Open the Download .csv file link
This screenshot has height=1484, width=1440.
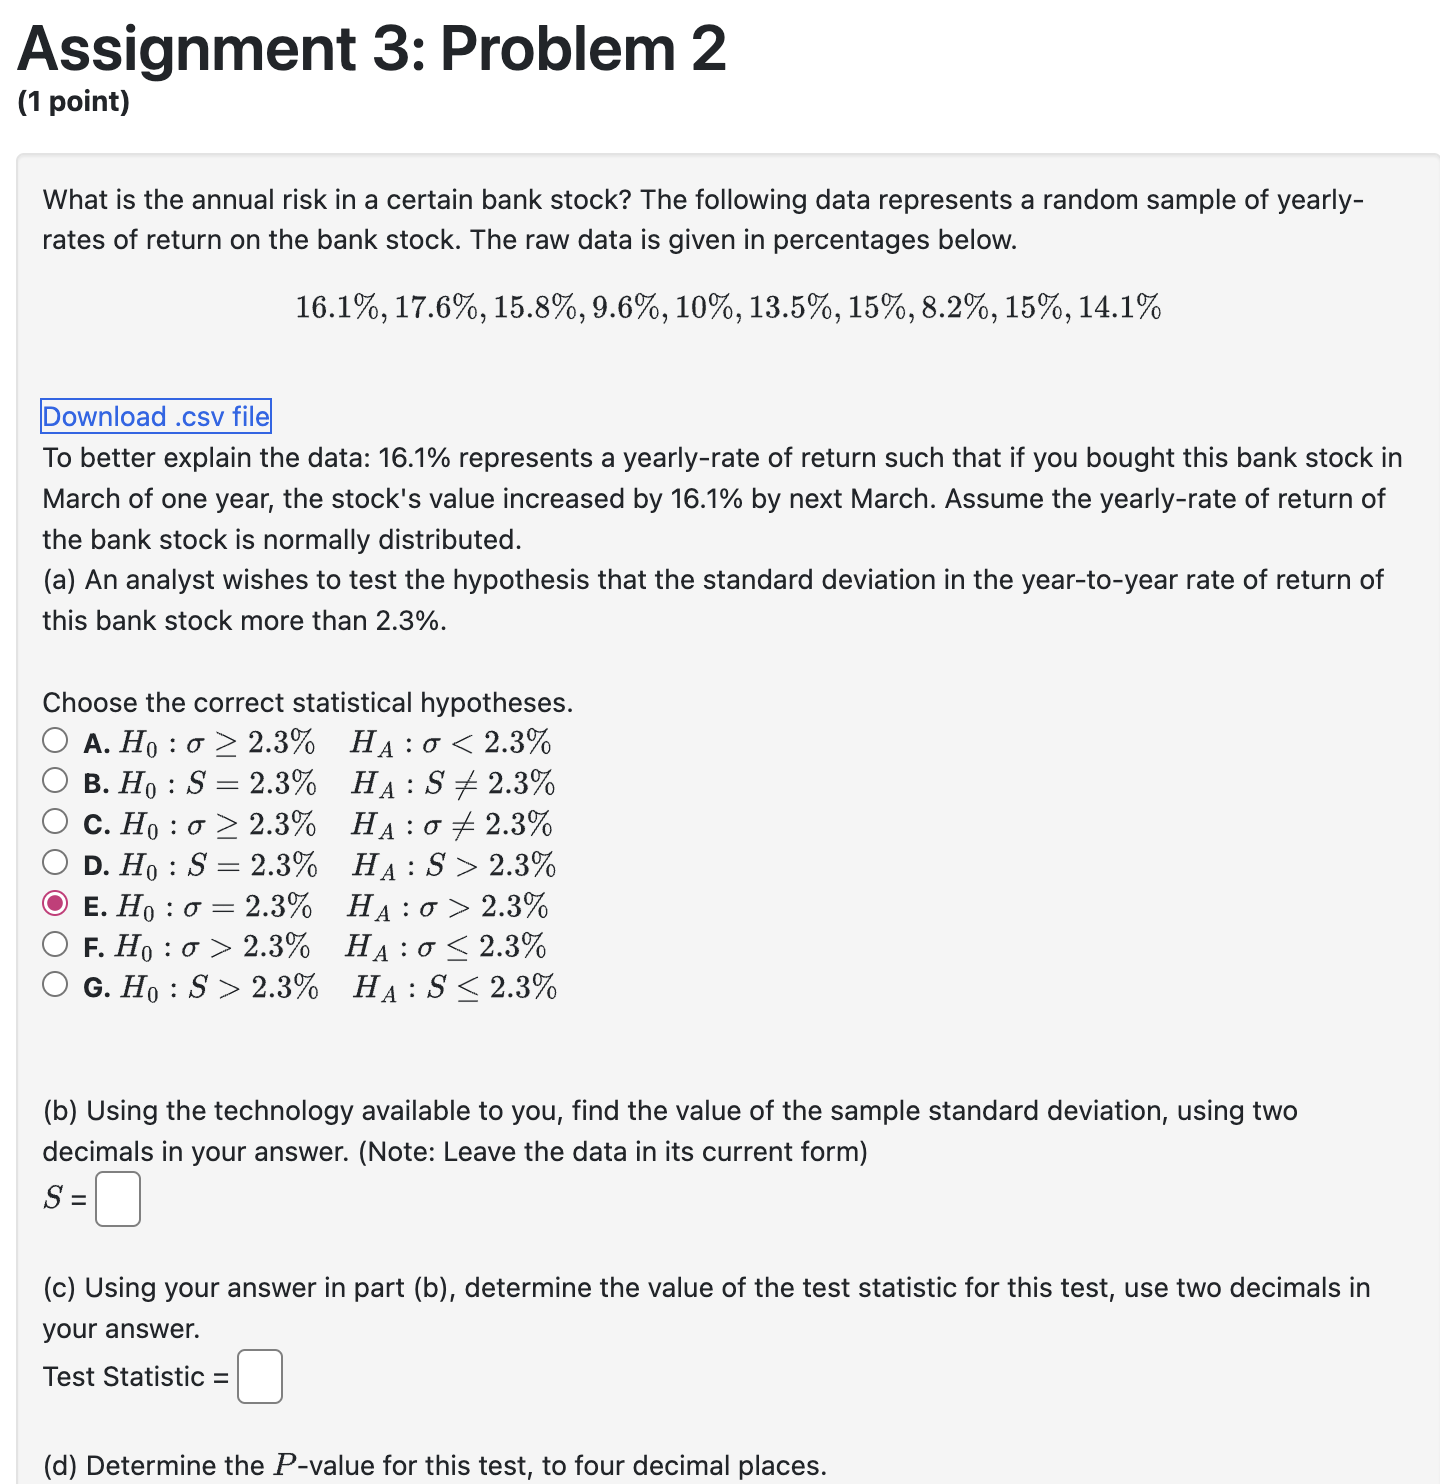[154, 416]
